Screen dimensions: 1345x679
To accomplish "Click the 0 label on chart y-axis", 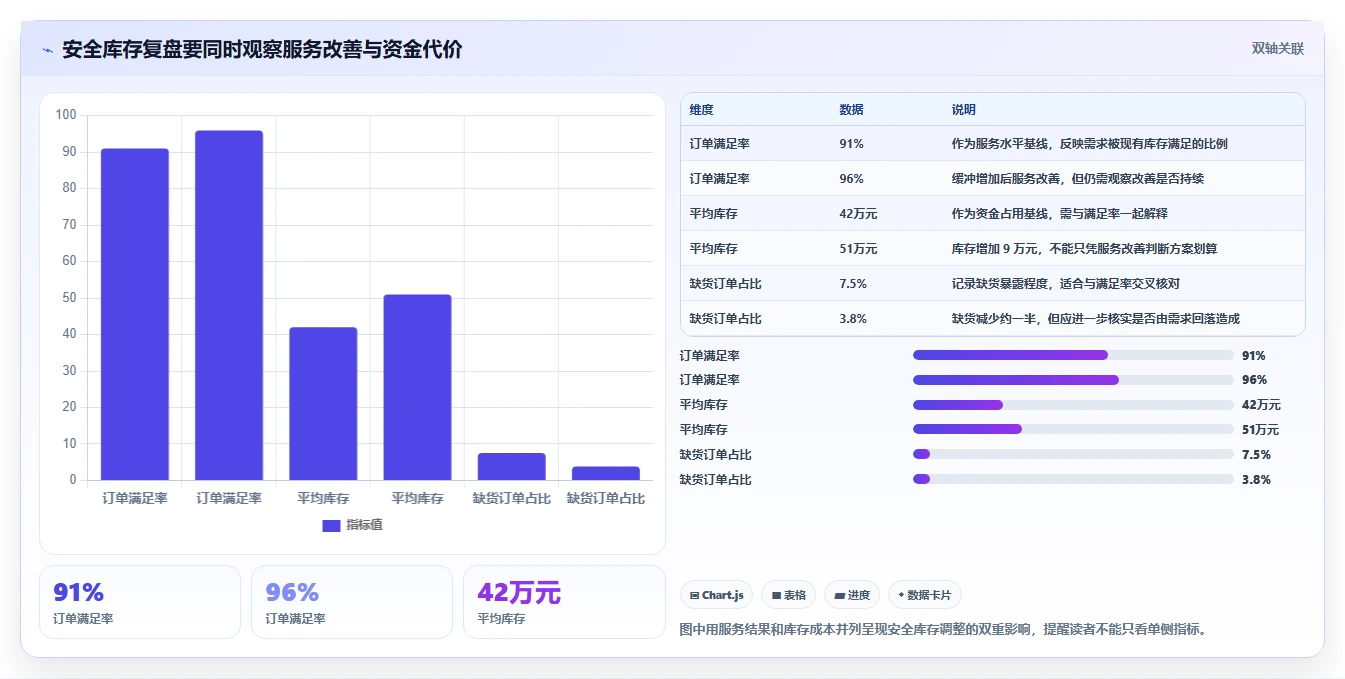I will (73, 480).
